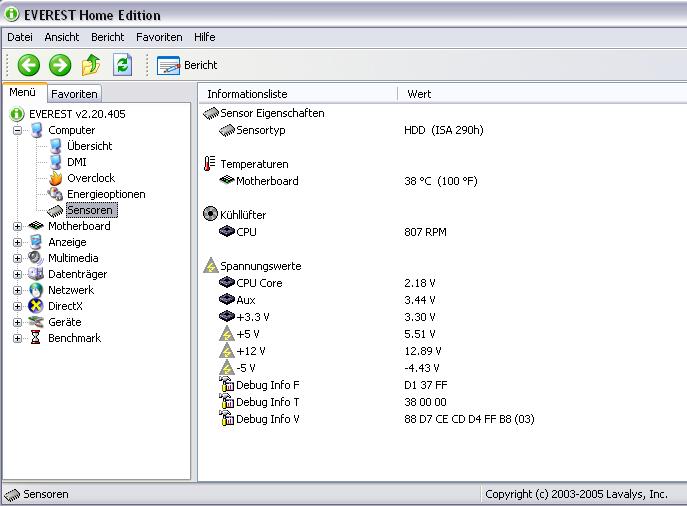Click the Datenträger drive icon
The image size is (687, 506).
click(x=36, y=274)
